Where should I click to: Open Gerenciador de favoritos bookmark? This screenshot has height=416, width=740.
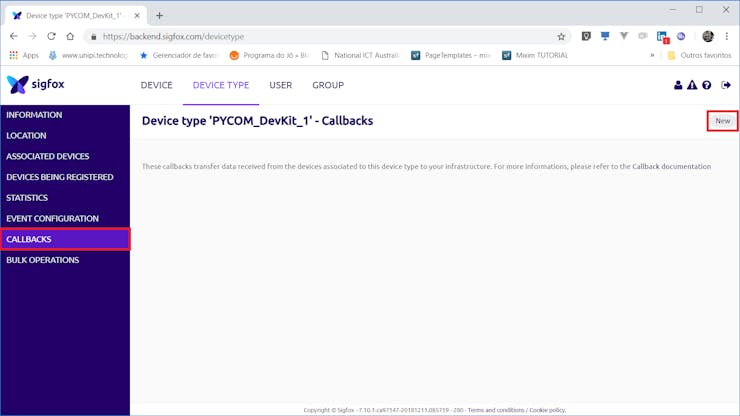[x=179, y=55]
